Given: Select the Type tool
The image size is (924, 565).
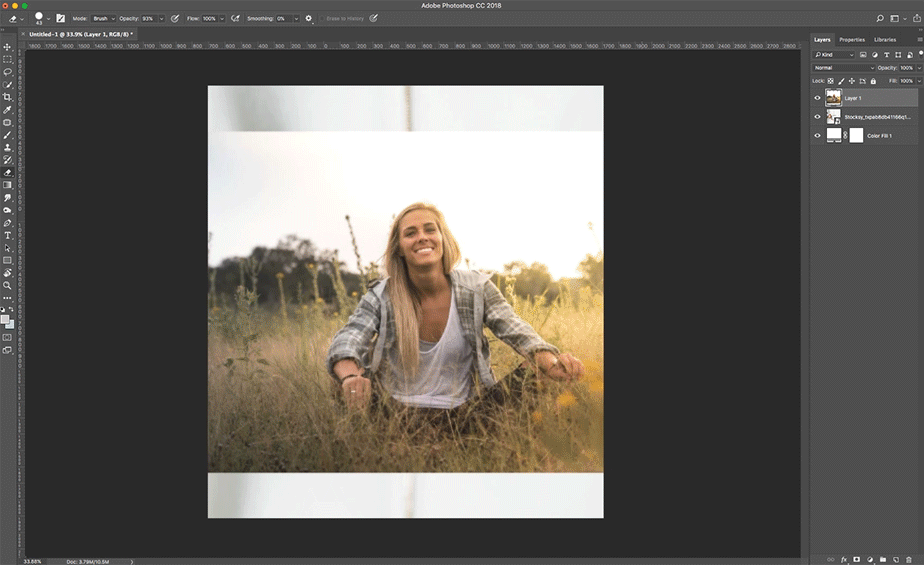Looking at the screenshot, I should (x=7, y=236).
